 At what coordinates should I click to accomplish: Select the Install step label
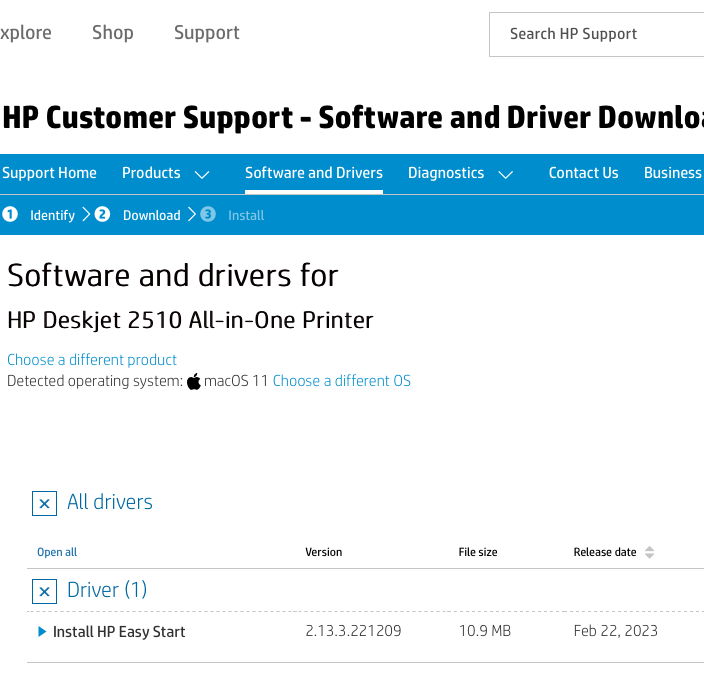tap(246, 215)
